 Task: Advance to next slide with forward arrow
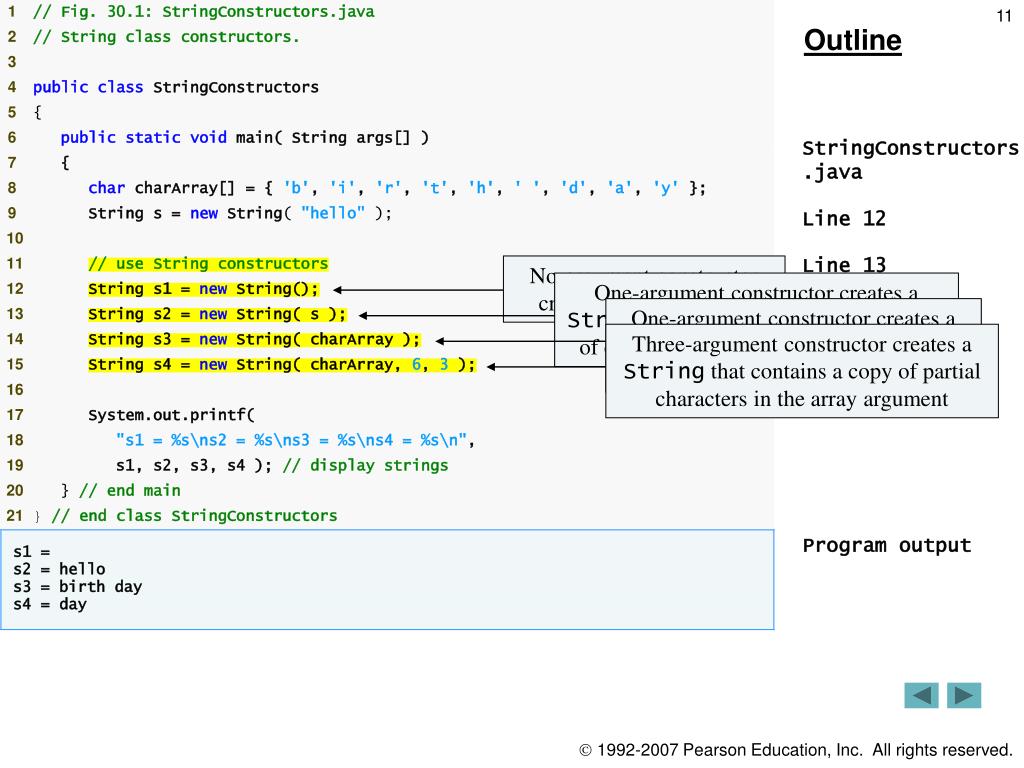(964, 696)
